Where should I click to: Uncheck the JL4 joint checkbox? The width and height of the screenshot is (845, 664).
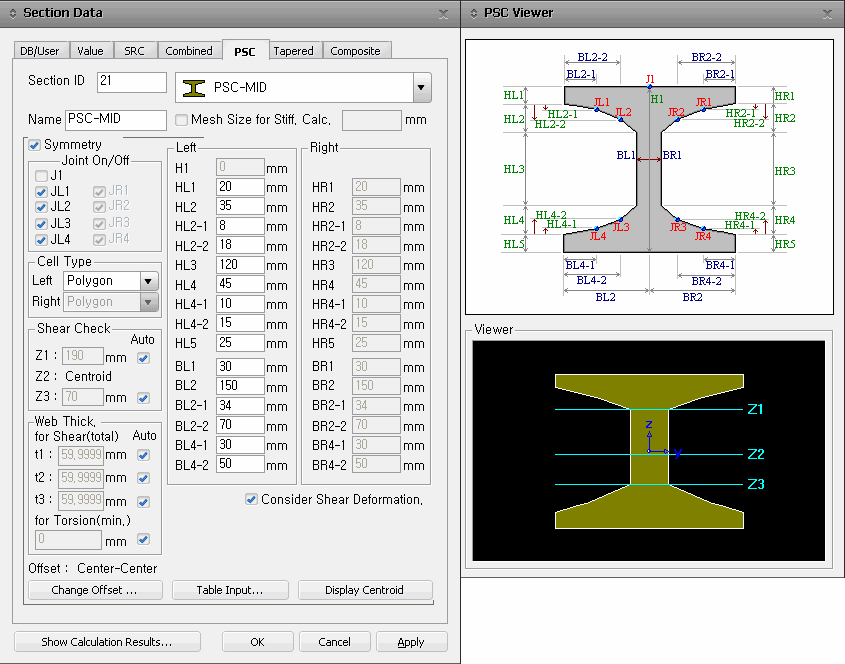coord(41,240)
